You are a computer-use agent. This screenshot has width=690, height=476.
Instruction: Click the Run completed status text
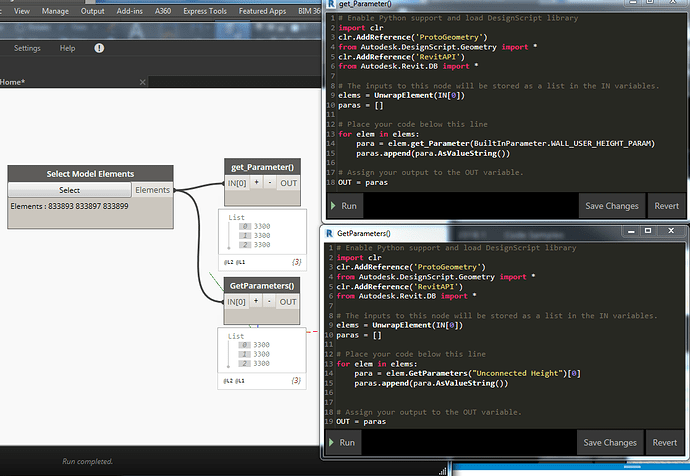pos(88,461)
